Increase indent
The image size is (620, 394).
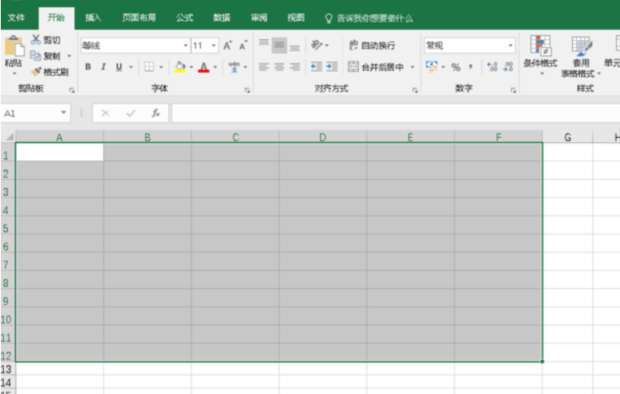(x=331, y=67)
